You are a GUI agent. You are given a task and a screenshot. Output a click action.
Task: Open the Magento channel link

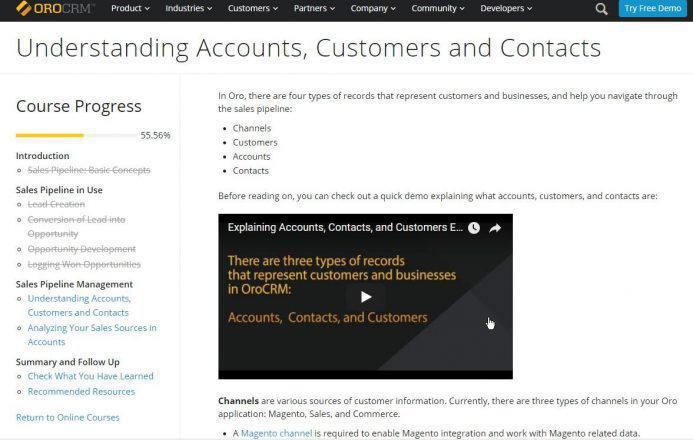coord(276,433)
